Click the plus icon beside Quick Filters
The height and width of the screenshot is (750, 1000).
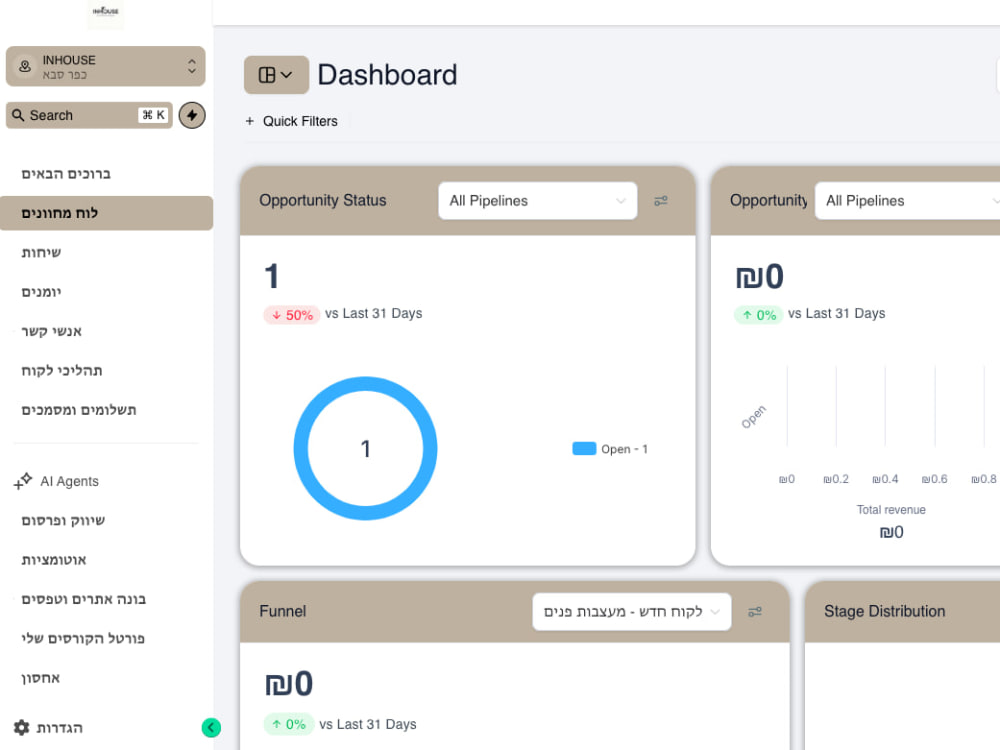250,121
